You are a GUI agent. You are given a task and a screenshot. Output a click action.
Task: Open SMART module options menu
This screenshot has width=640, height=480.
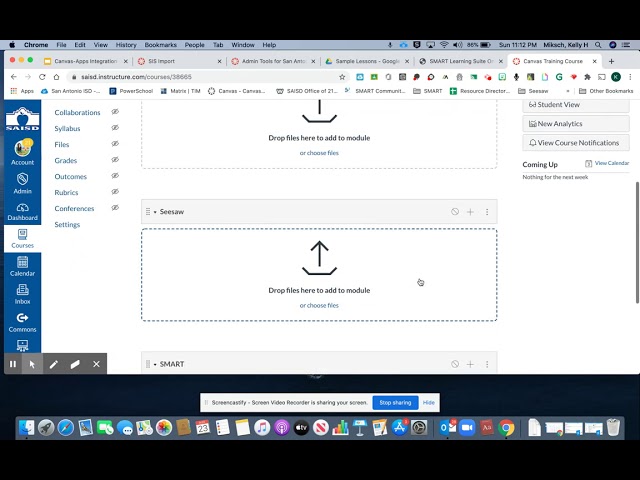tap(487, 364)
